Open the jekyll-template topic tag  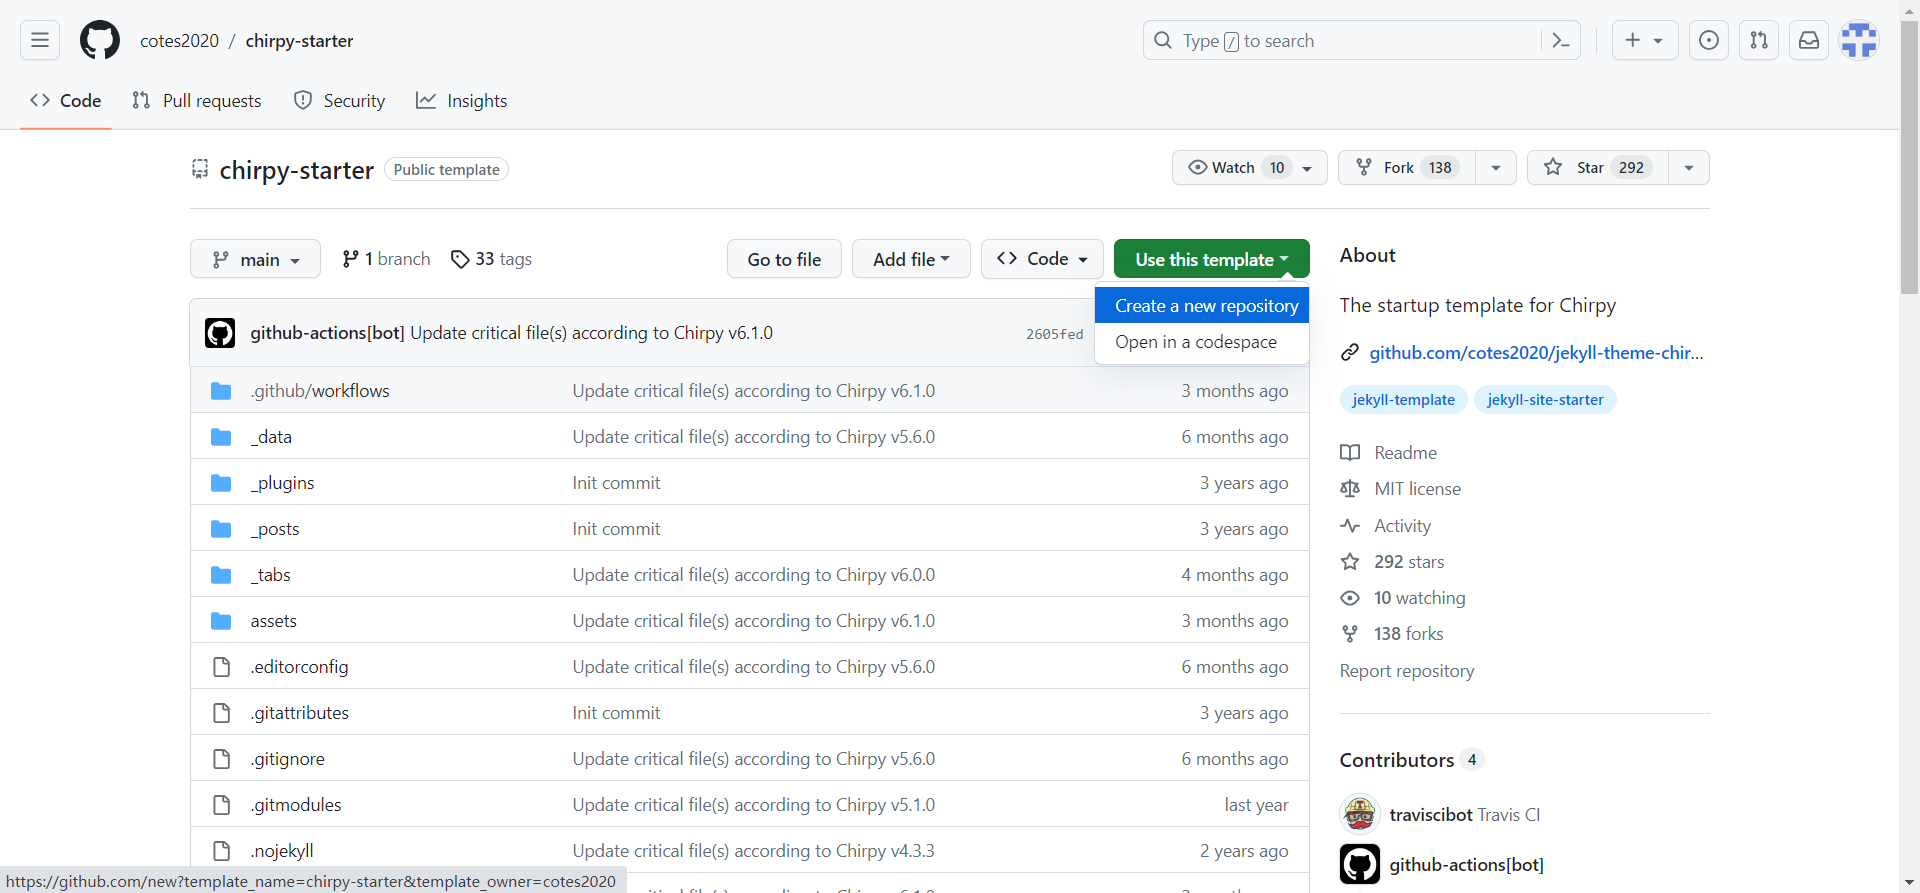click(x=1403, y=400)
